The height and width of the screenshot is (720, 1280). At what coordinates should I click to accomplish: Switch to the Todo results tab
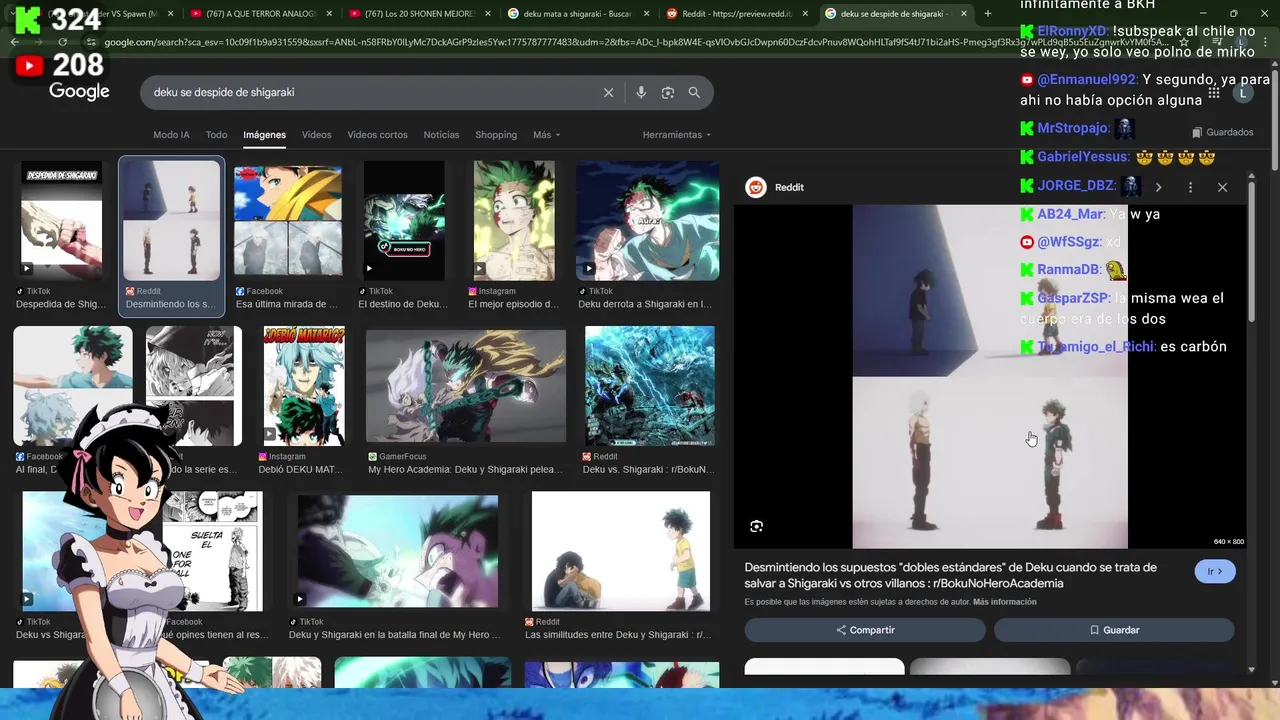(x=216, y=135)
